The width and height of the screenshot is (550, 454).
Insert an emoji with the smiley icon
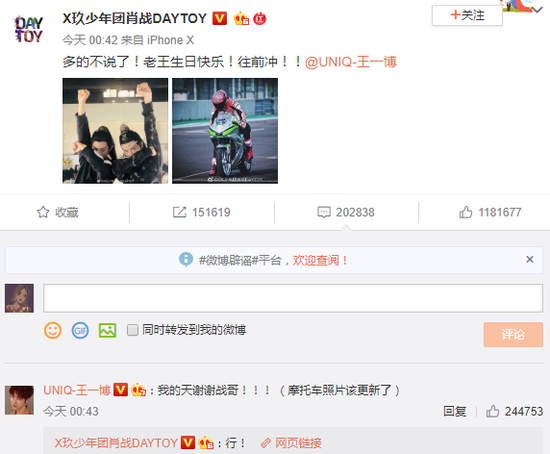(53, 330)
